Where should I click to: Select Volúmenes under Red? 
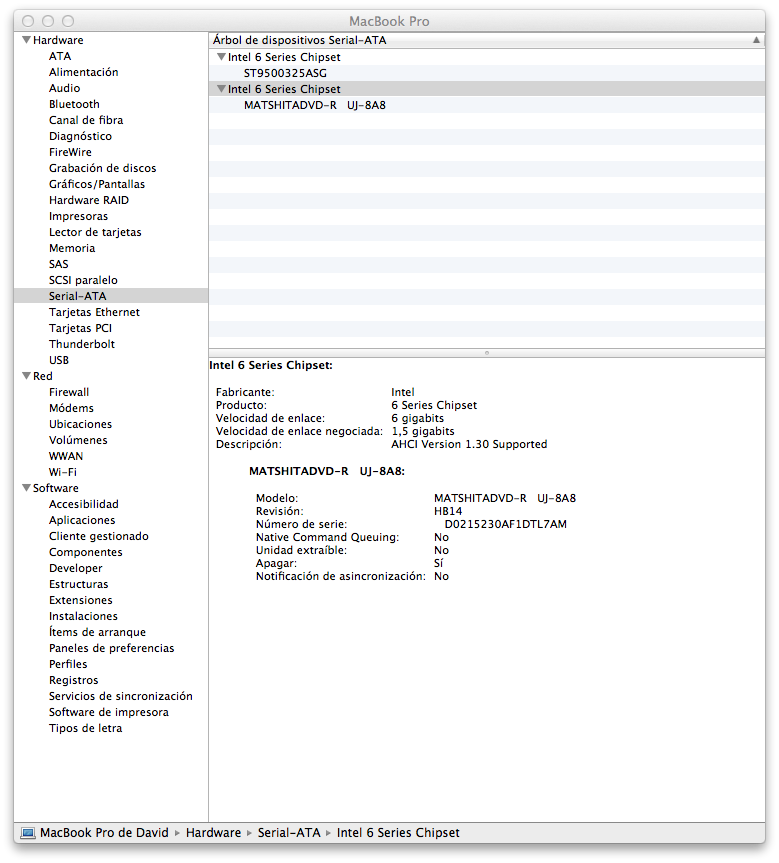78,440
